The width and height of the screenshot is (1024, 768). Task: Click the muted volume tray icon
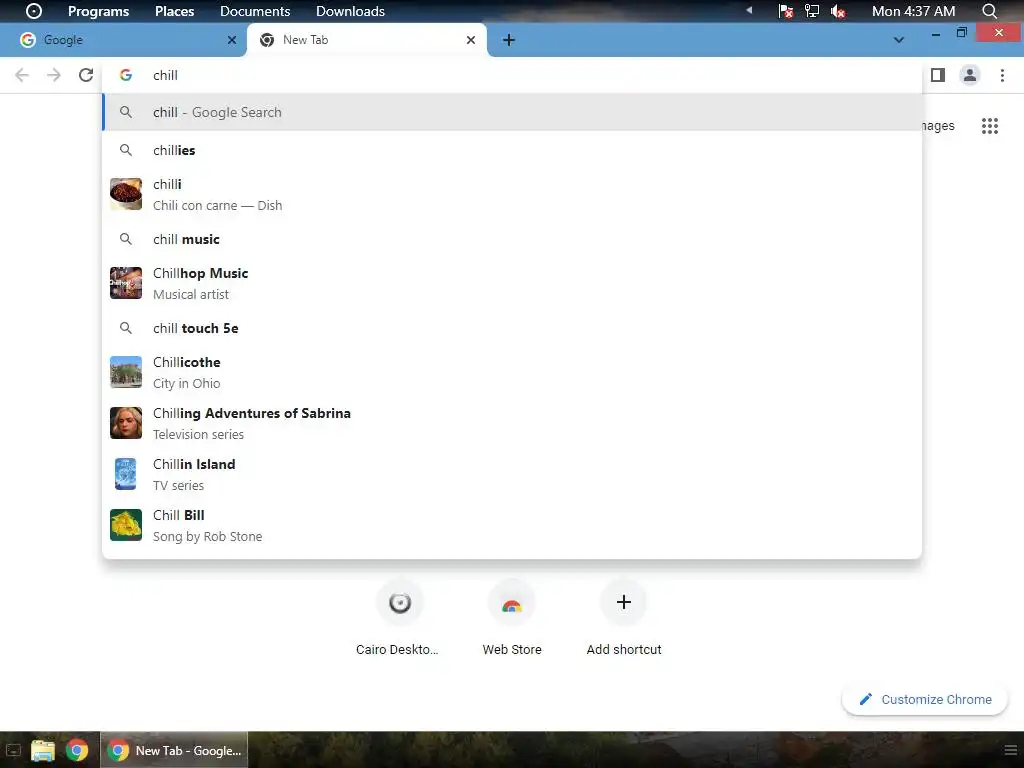[x=838, y=11]
